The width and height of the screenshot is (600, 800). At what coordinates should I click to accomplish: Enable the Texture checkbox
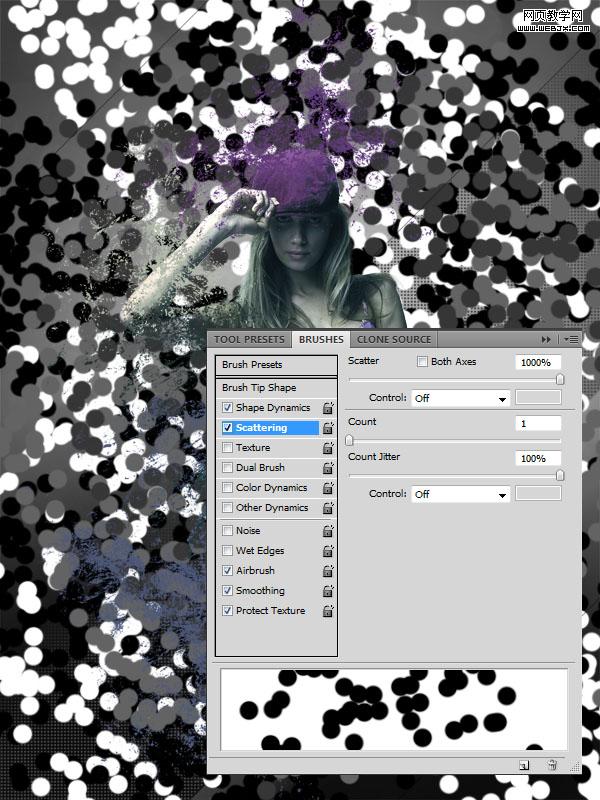click(x=228, y=447)
